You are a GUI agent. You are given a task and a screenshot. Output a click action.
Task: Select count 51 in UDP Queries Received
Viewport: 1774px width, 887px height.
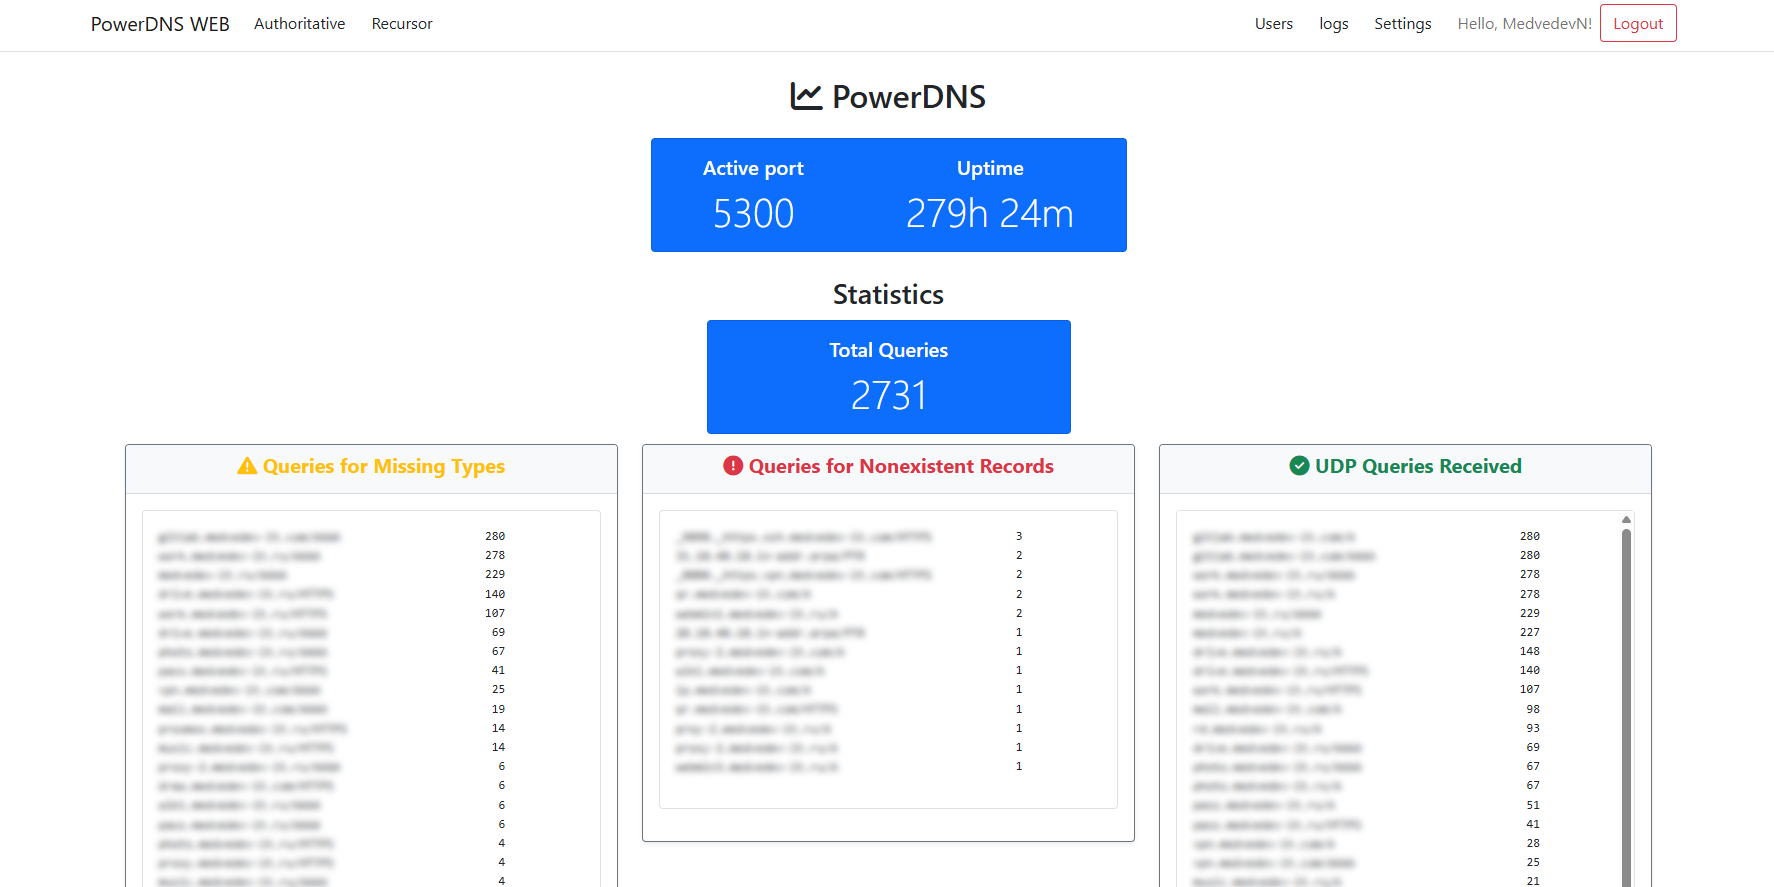pyautogui.click(x=1533, y=805)
